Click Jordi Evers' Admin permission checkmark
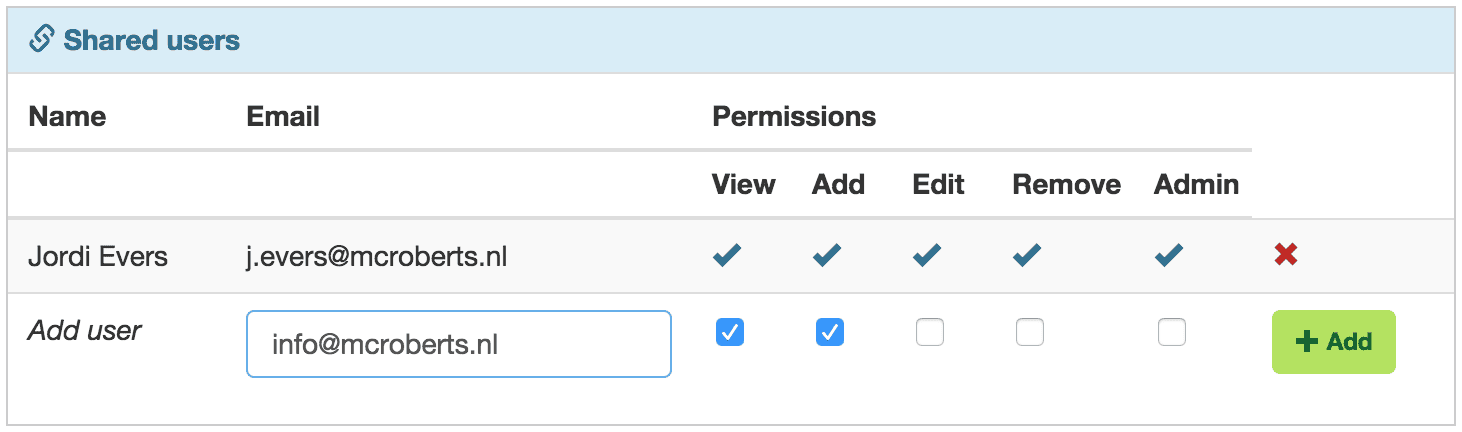This screenshot has width=1462, height=432. [x=1169, y=256]
